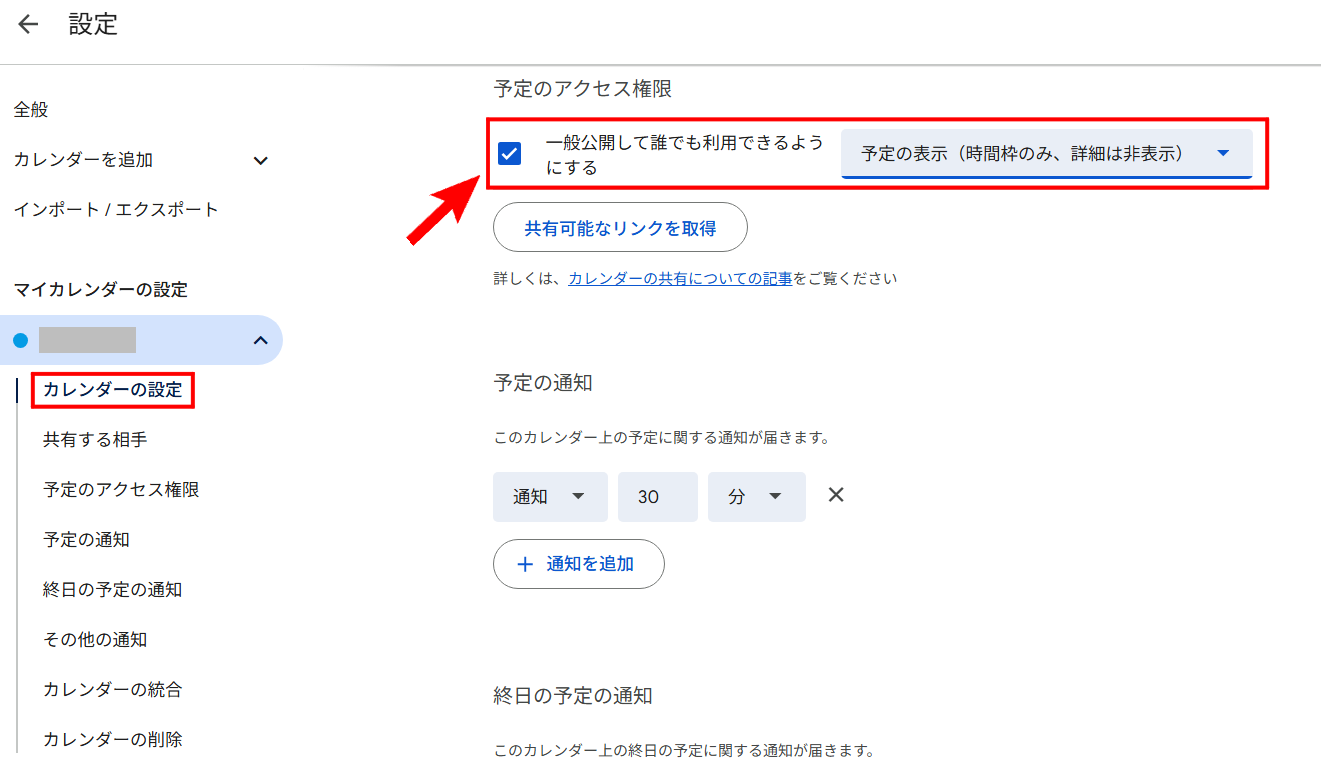Expand the カレンダーを追加 chevron
This screenshot has height=765, width=1321.
(260, 160)
